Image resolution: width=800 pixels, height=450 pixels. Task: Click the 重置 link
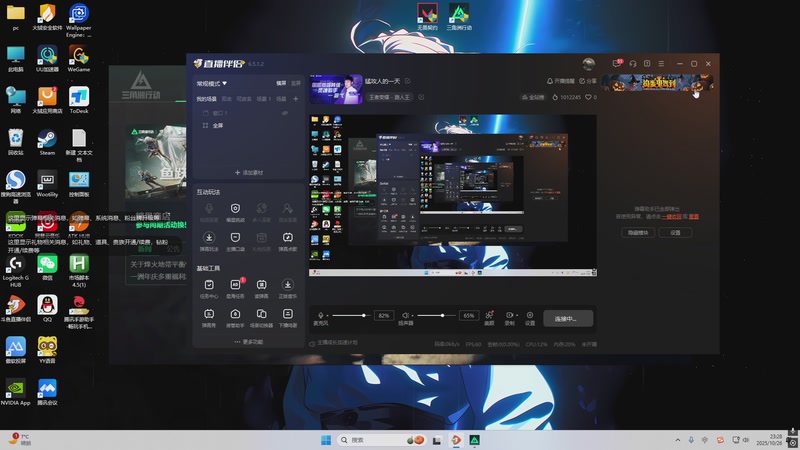pos(694,216)
